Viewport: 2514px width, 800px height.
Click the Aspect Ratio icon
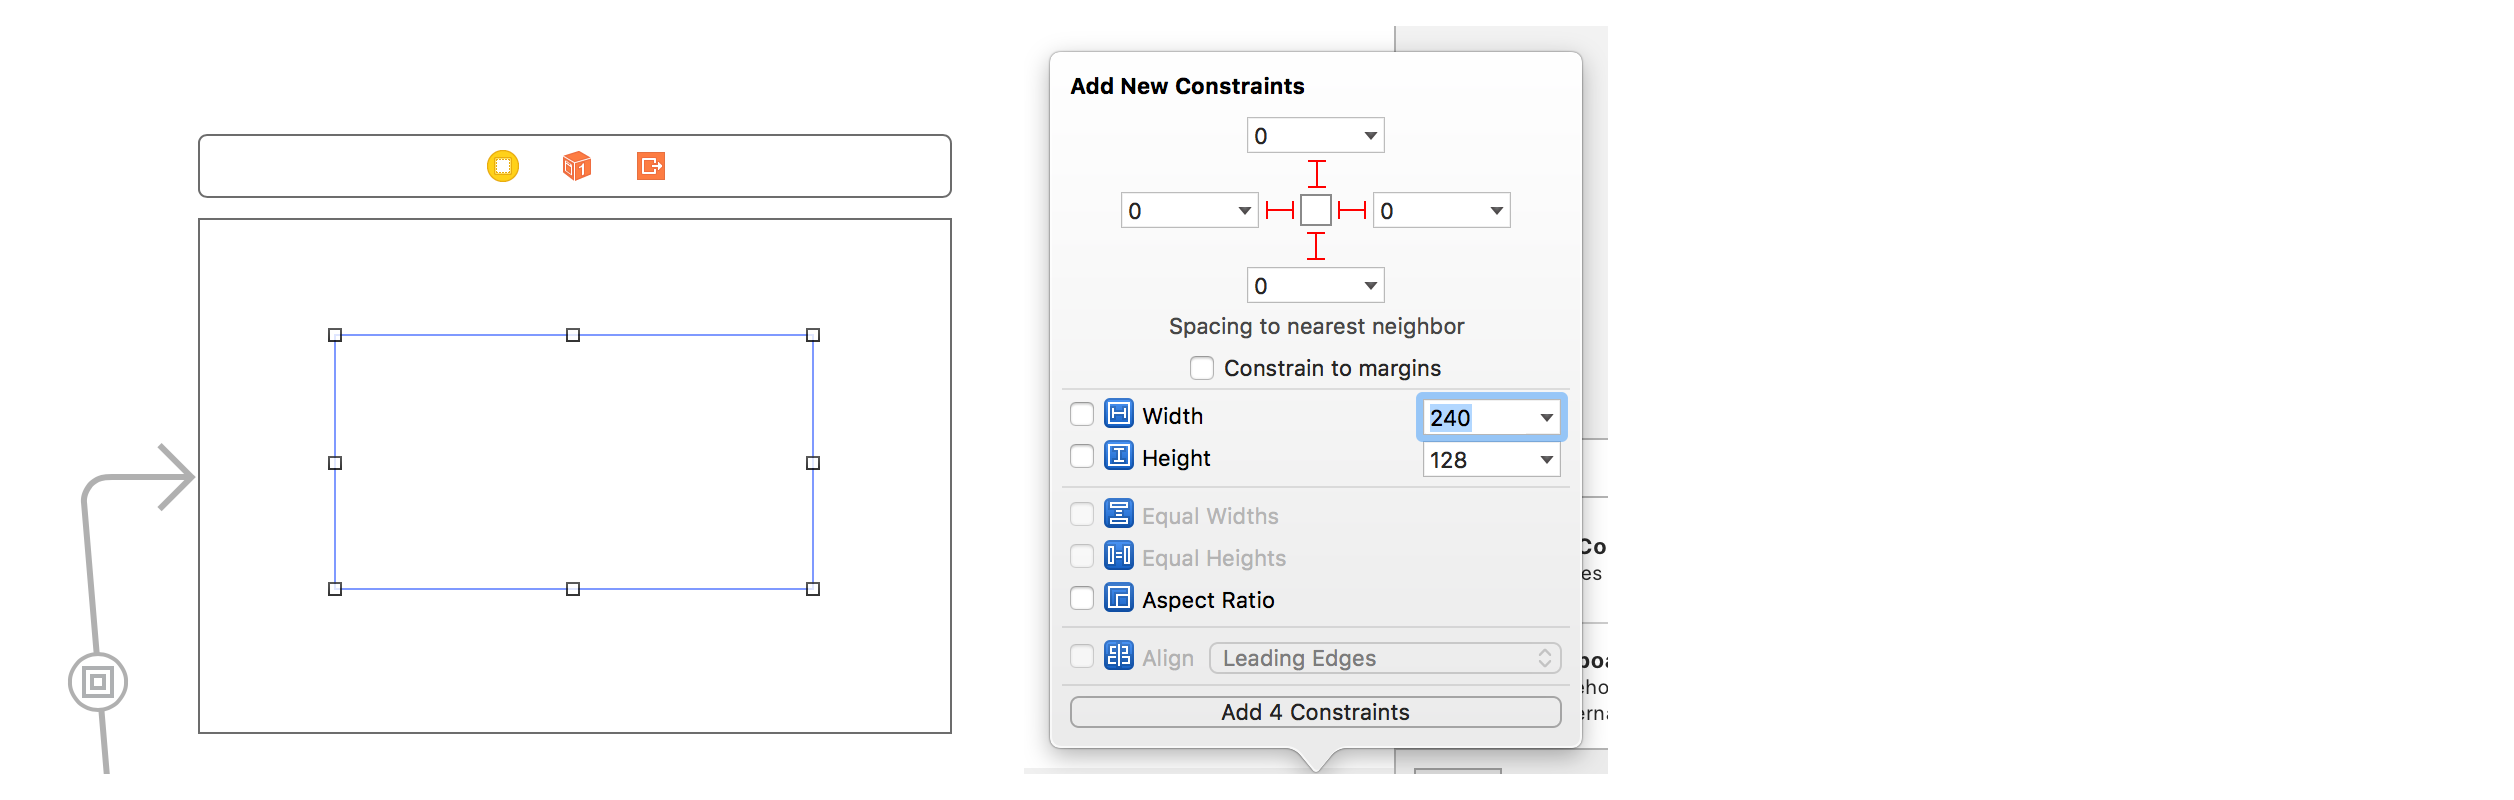coord(1119,598)
